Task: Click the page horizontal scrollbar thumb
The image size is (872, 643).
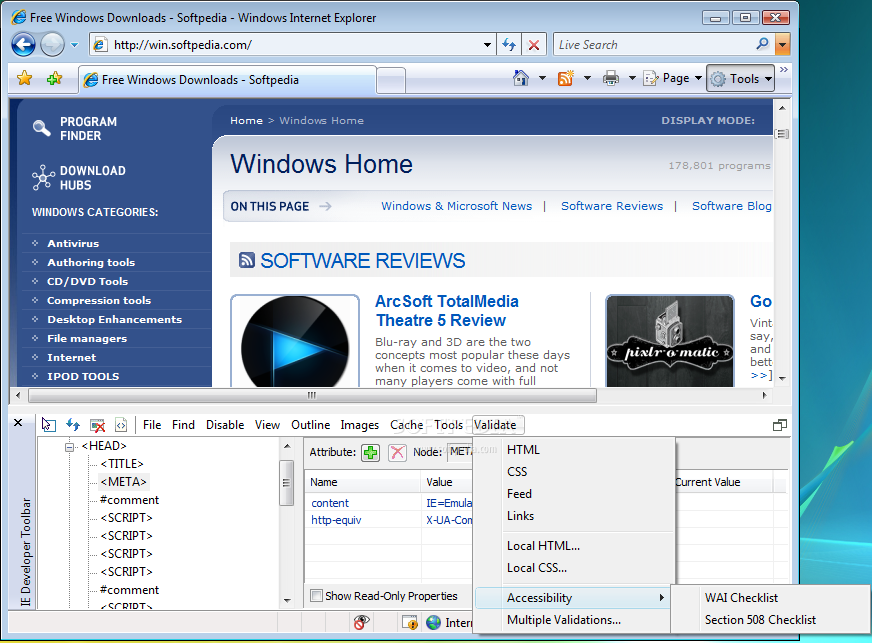Action: [x=312, y=395]
